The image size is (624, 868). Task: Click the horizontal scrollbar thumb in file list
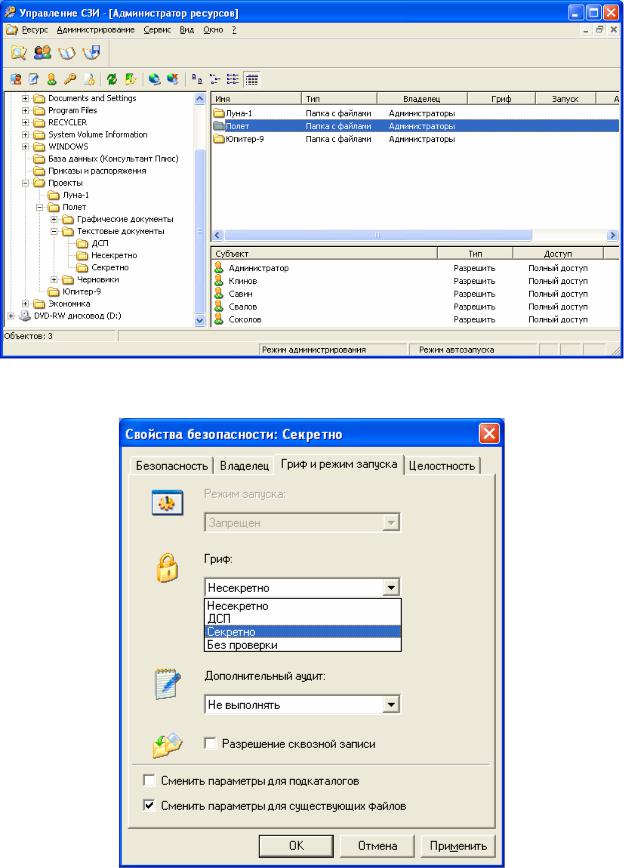coord(378,235)
